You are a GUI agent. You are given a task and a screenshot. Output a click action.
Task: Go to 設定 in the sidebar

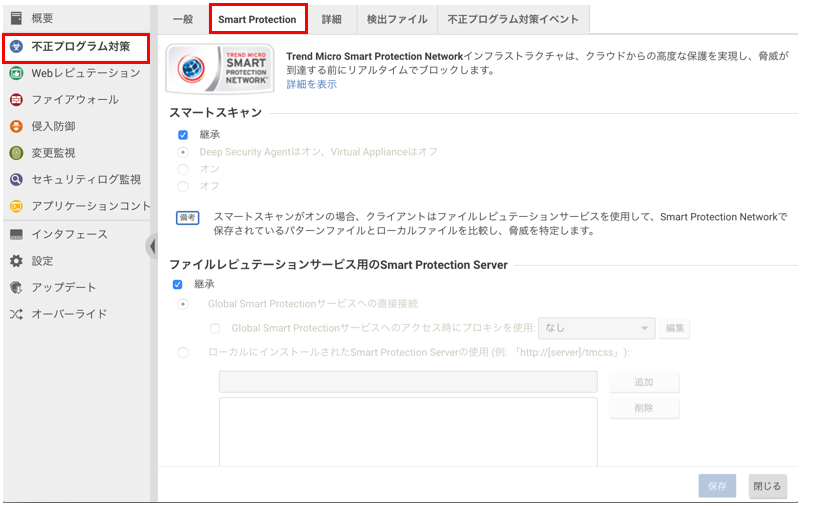pyautogui.click(x=42, y=261)
